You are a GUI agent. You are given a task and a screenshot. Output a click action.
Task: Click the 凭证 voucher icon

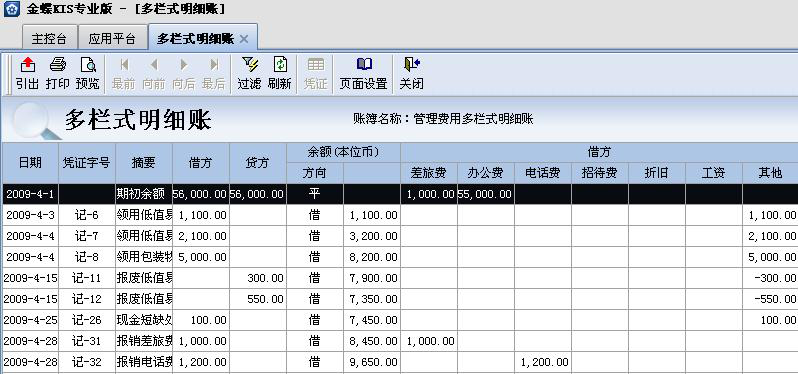(316, 65)
